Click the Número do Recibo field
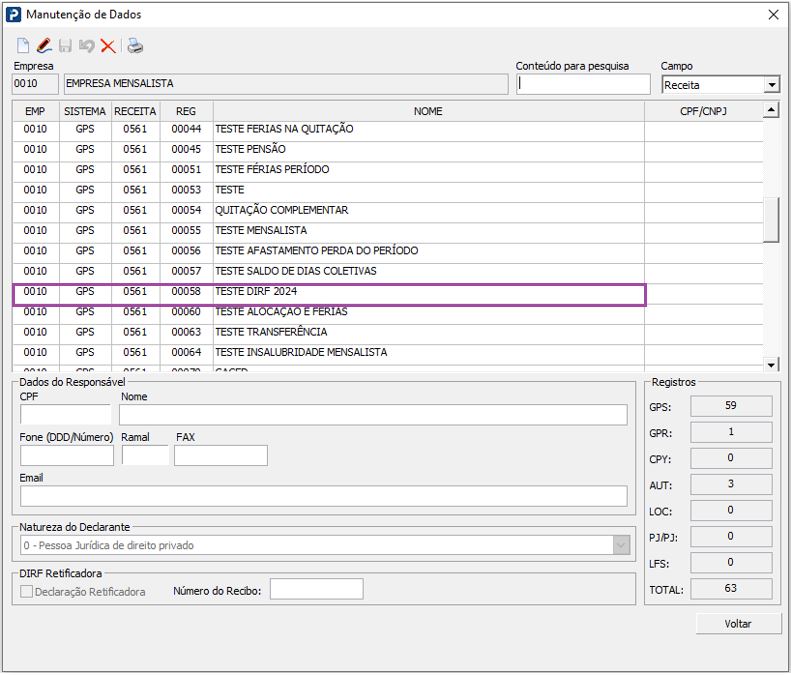The height and width of the screenshot is (675, 791). 316,589
